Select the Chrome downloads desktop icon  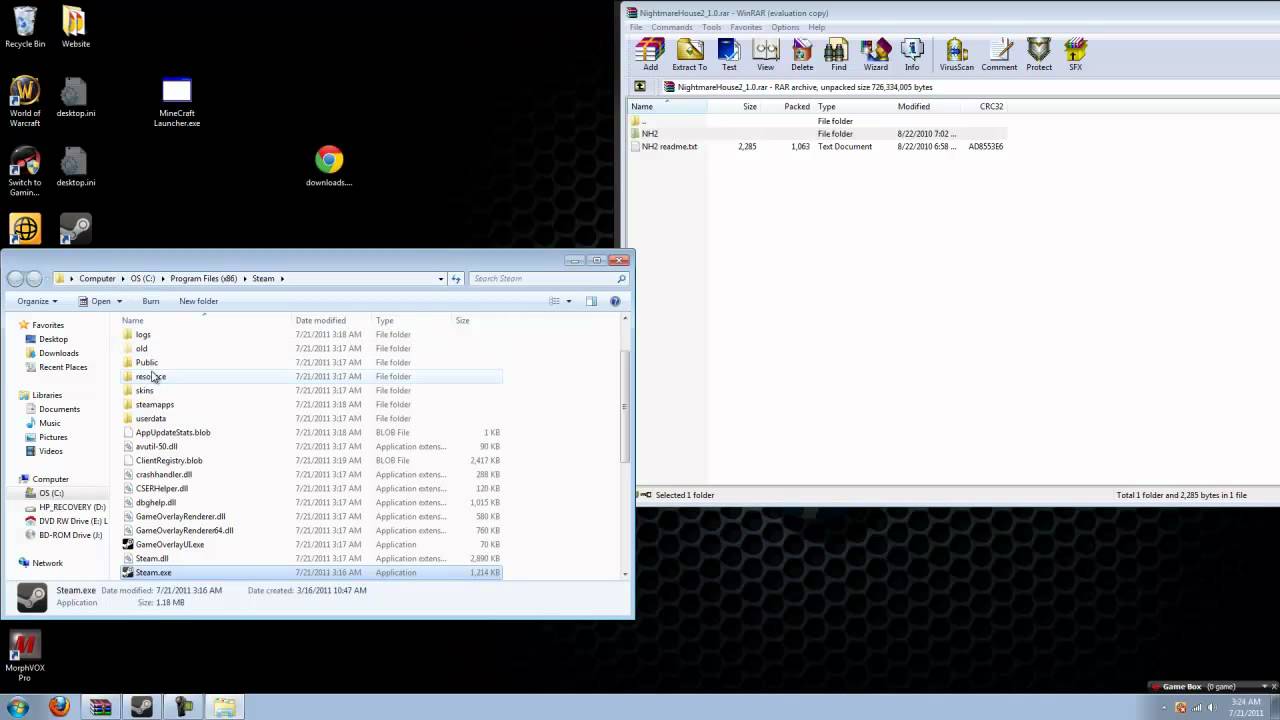coord(329,166)
